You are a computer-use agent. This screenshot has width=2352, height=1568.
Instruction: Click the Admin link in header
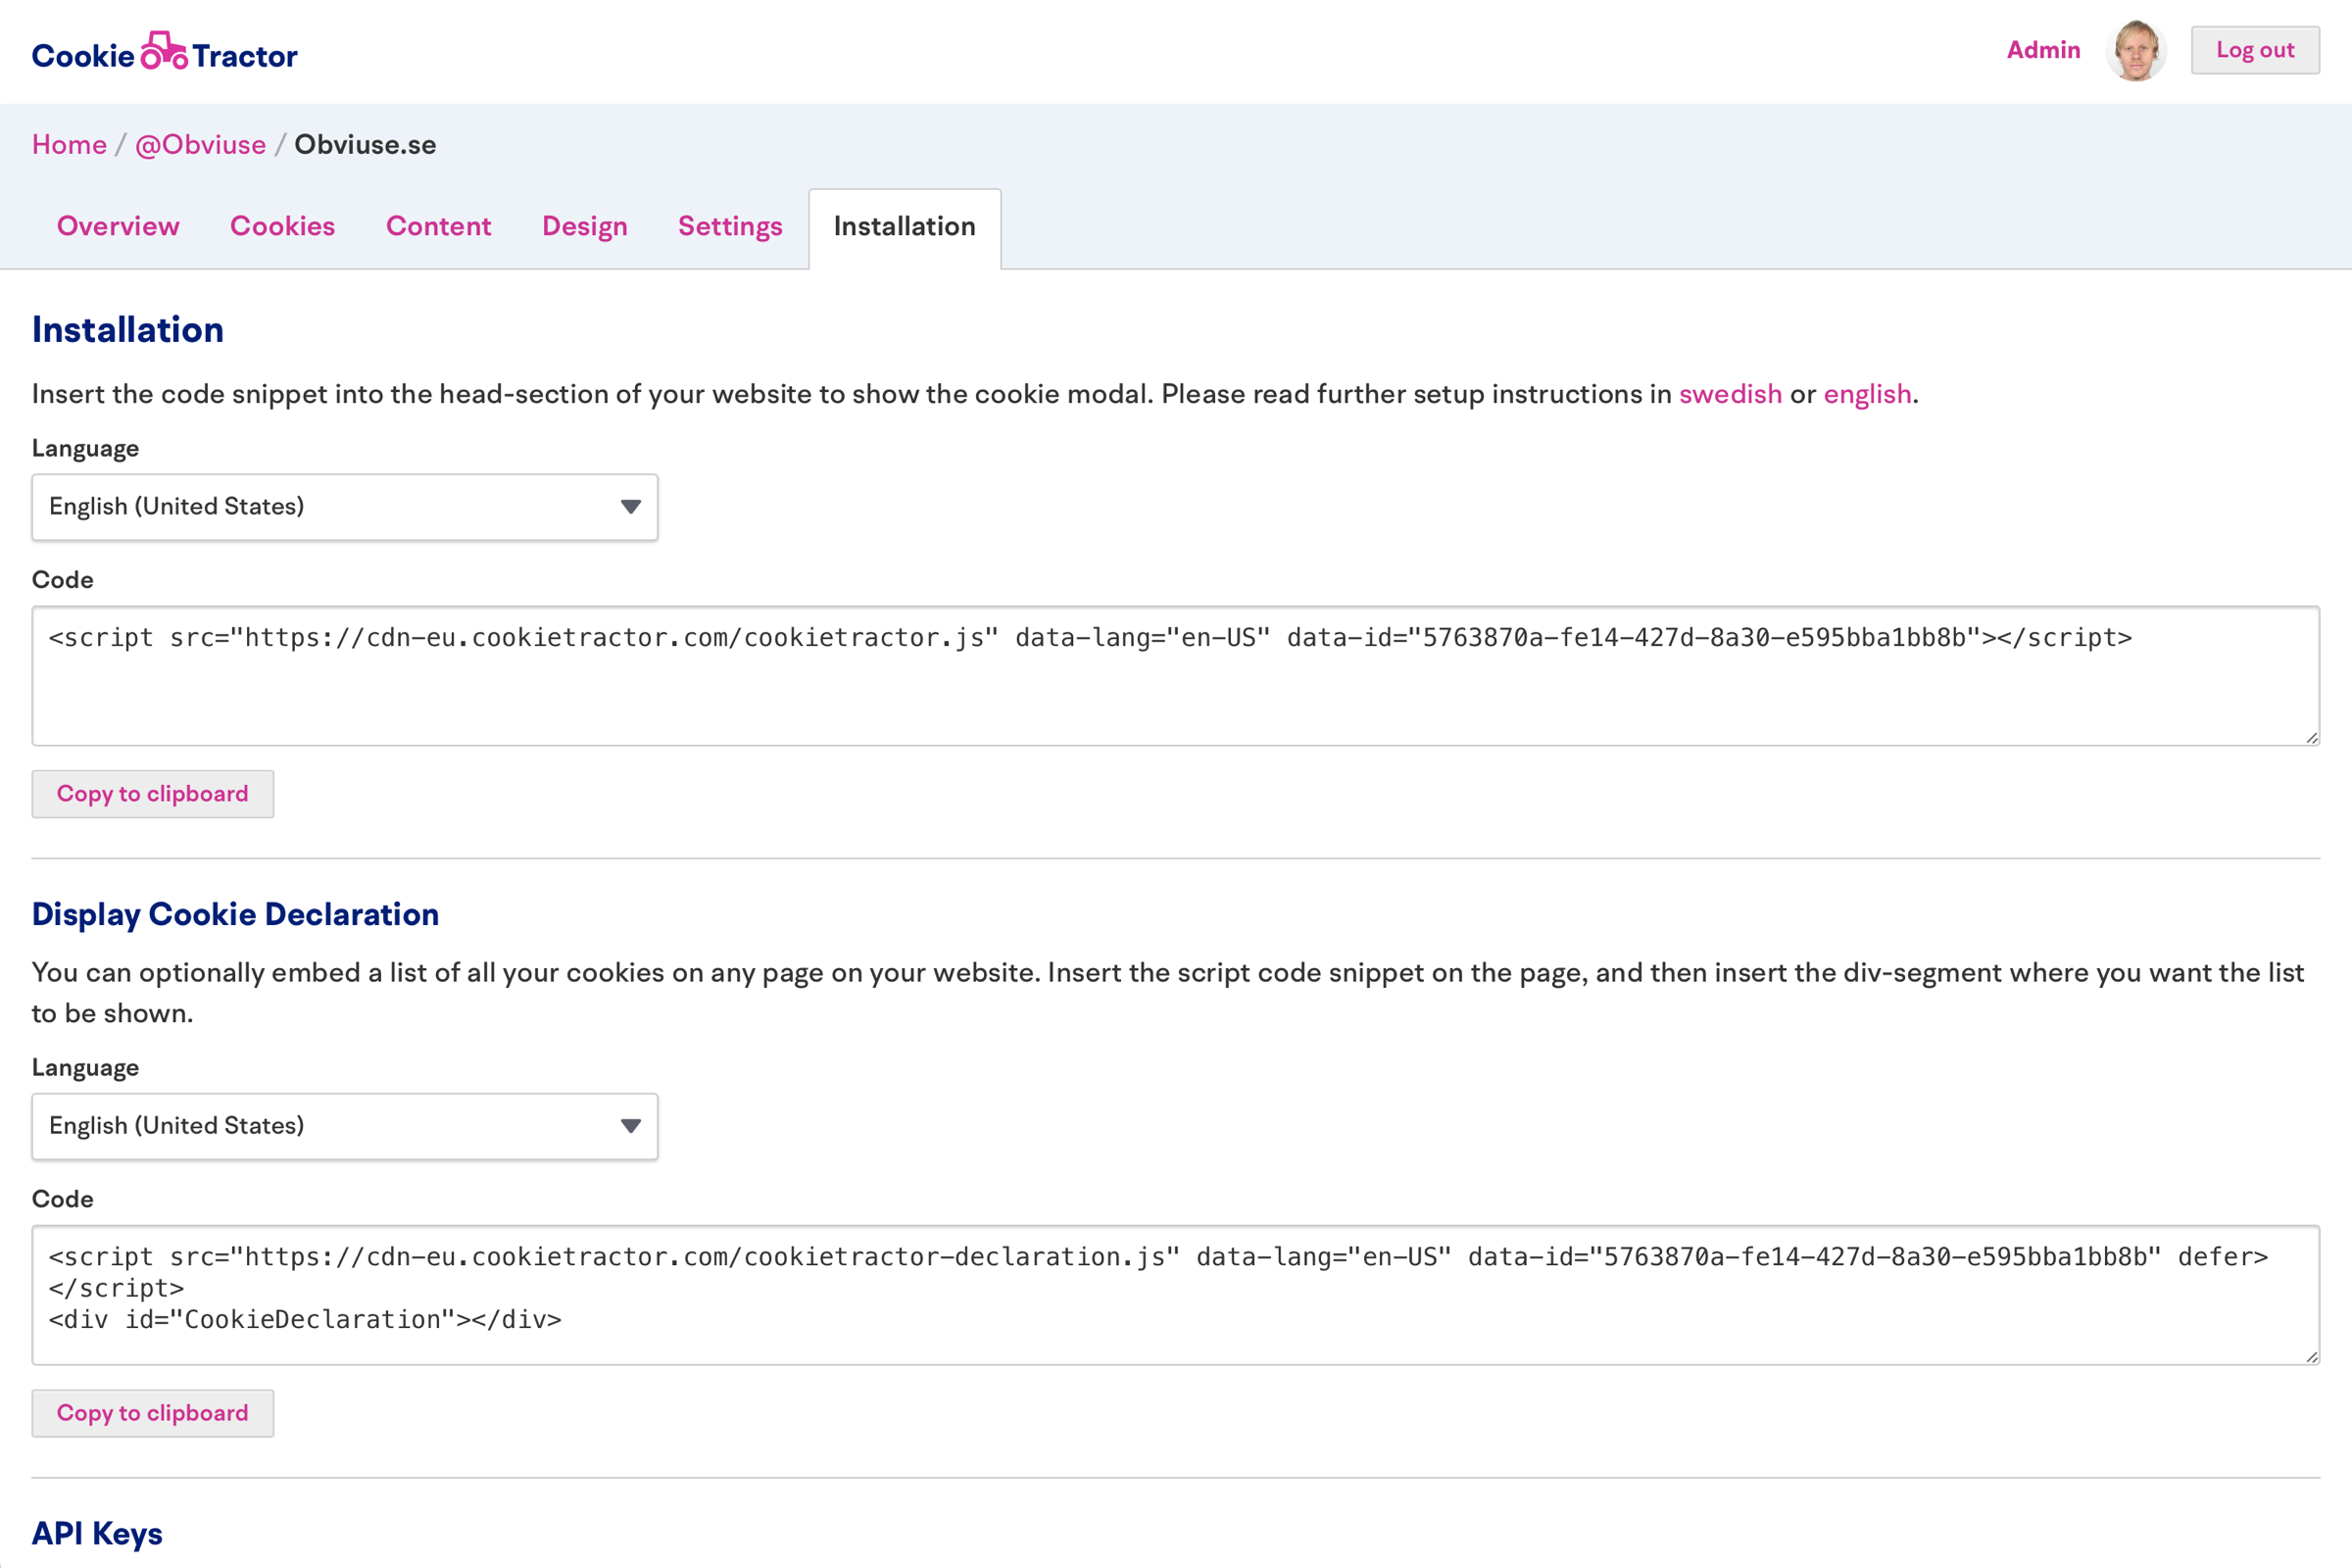tap(2043, 50)
